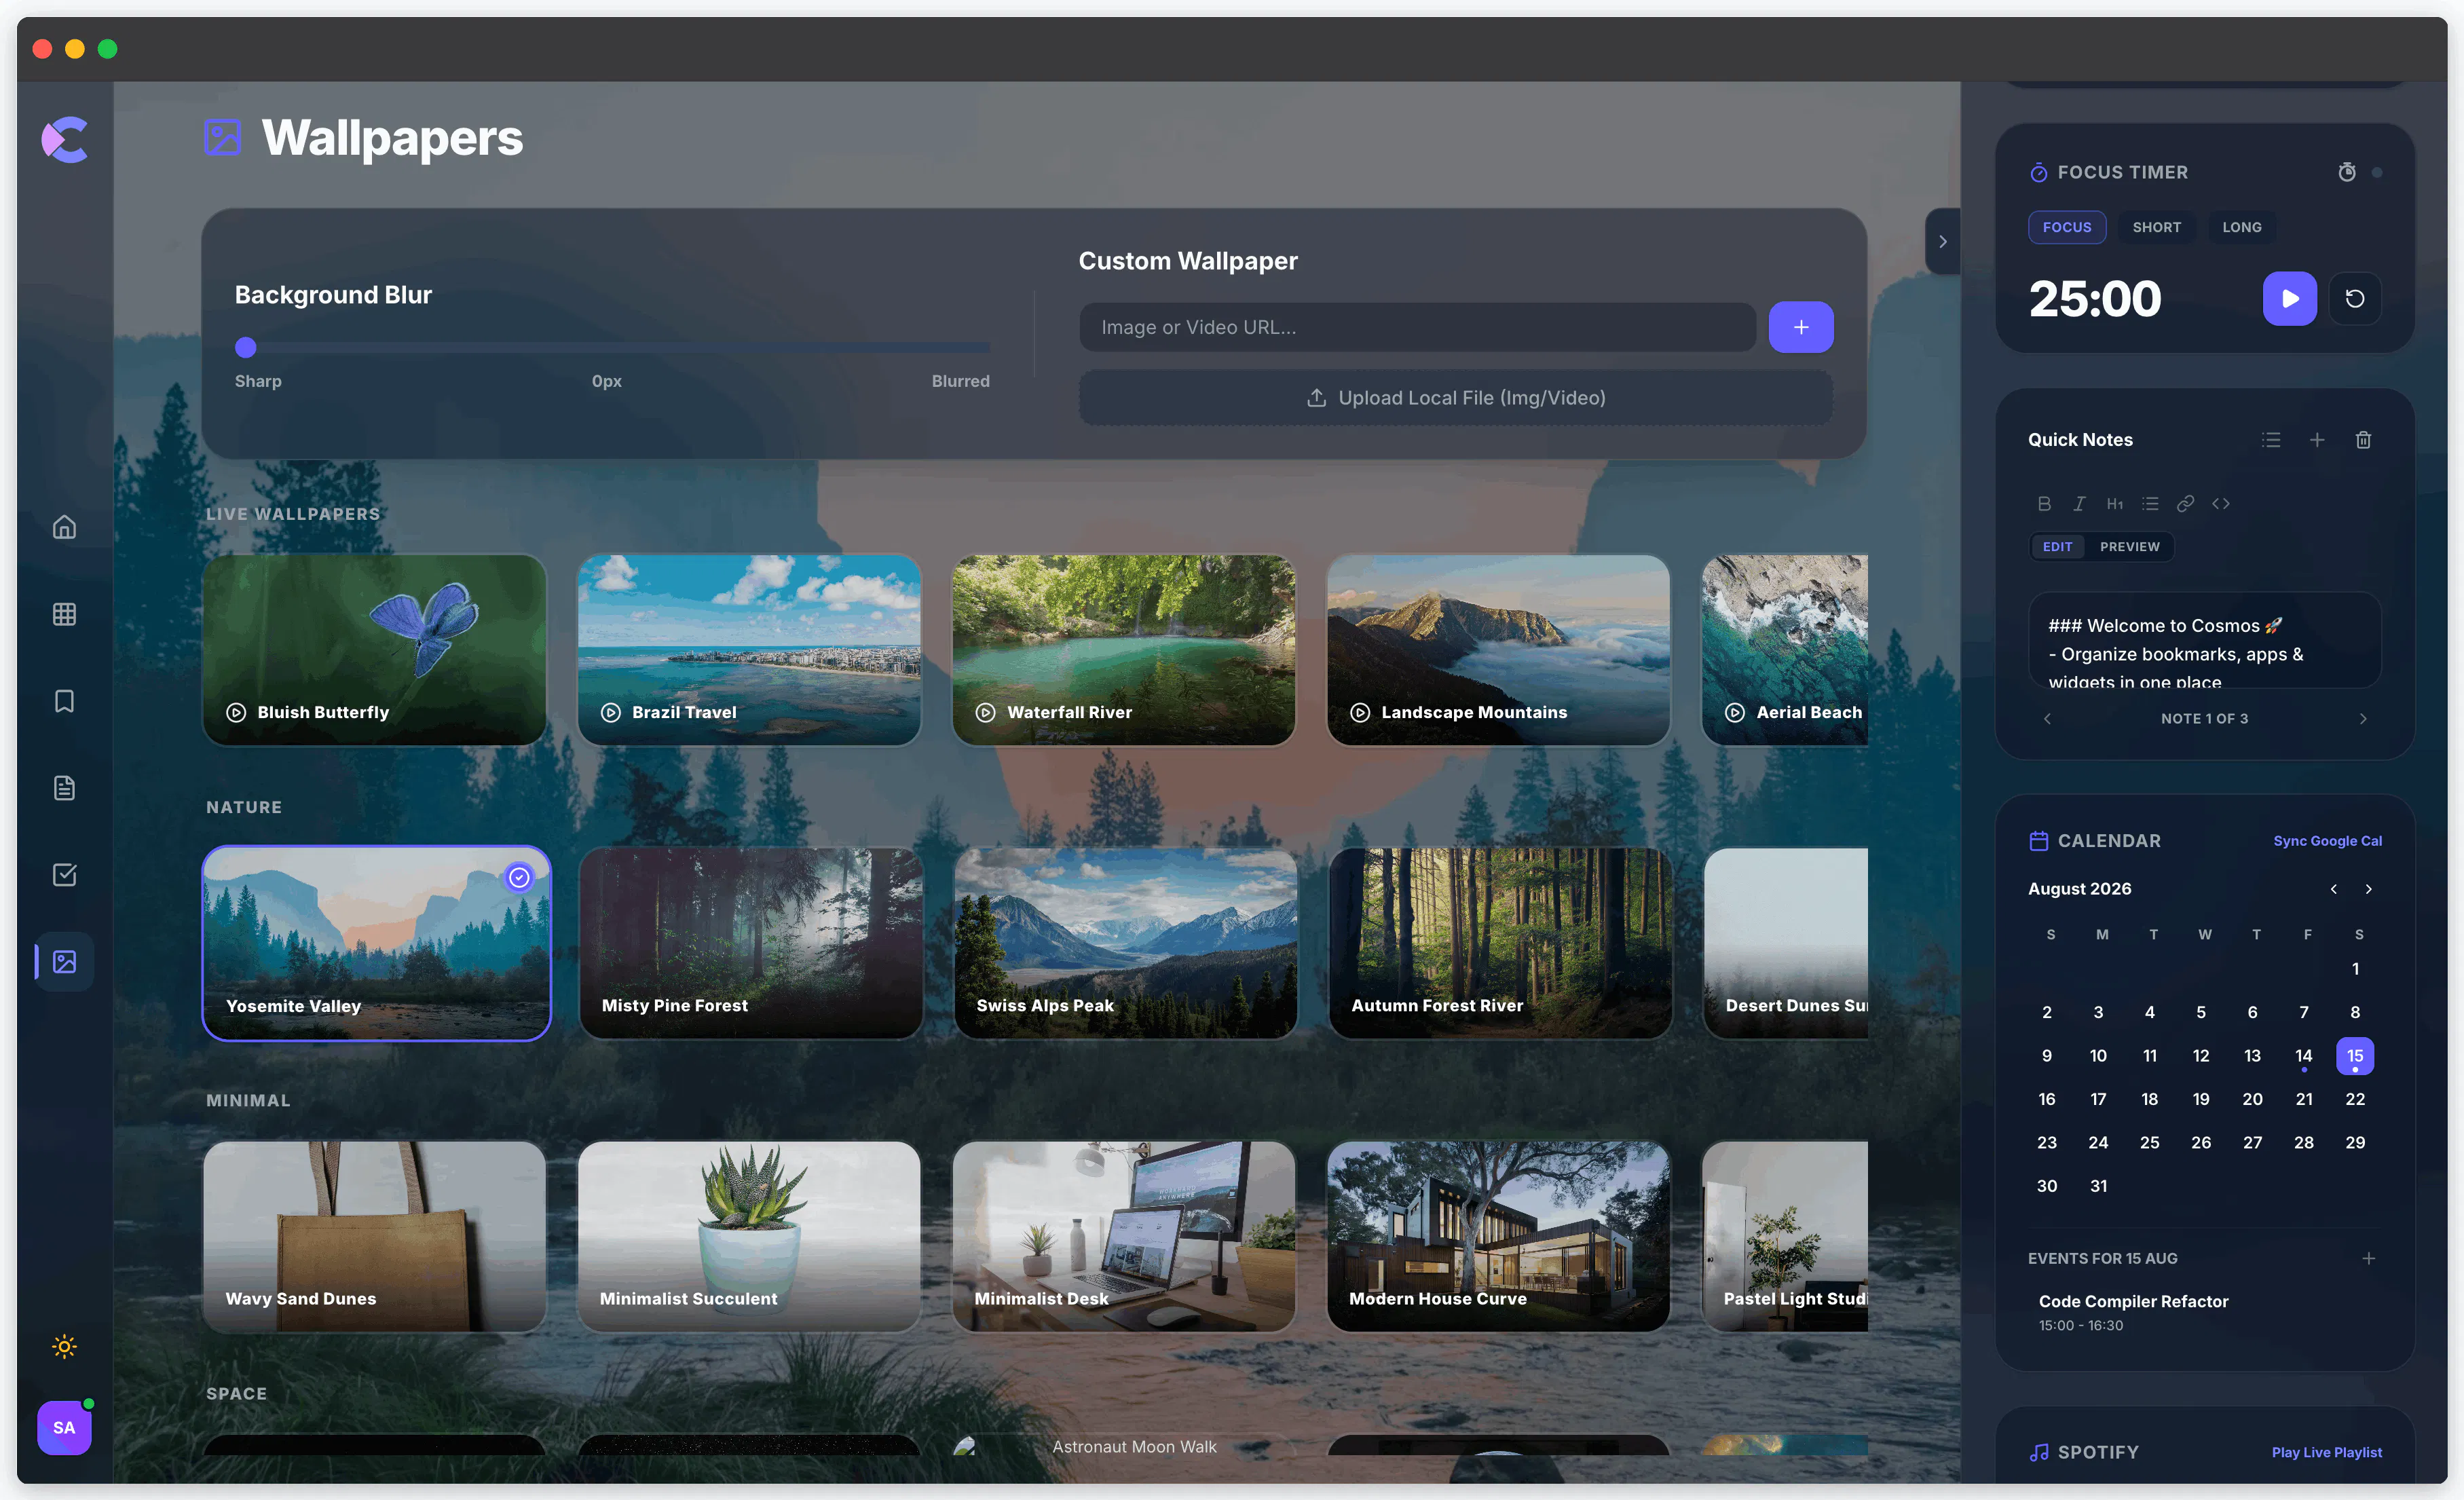Click the selected checkmark on Yosemite Valley
Viewport: 2464px width, 1500px height.
pos(519,878)
